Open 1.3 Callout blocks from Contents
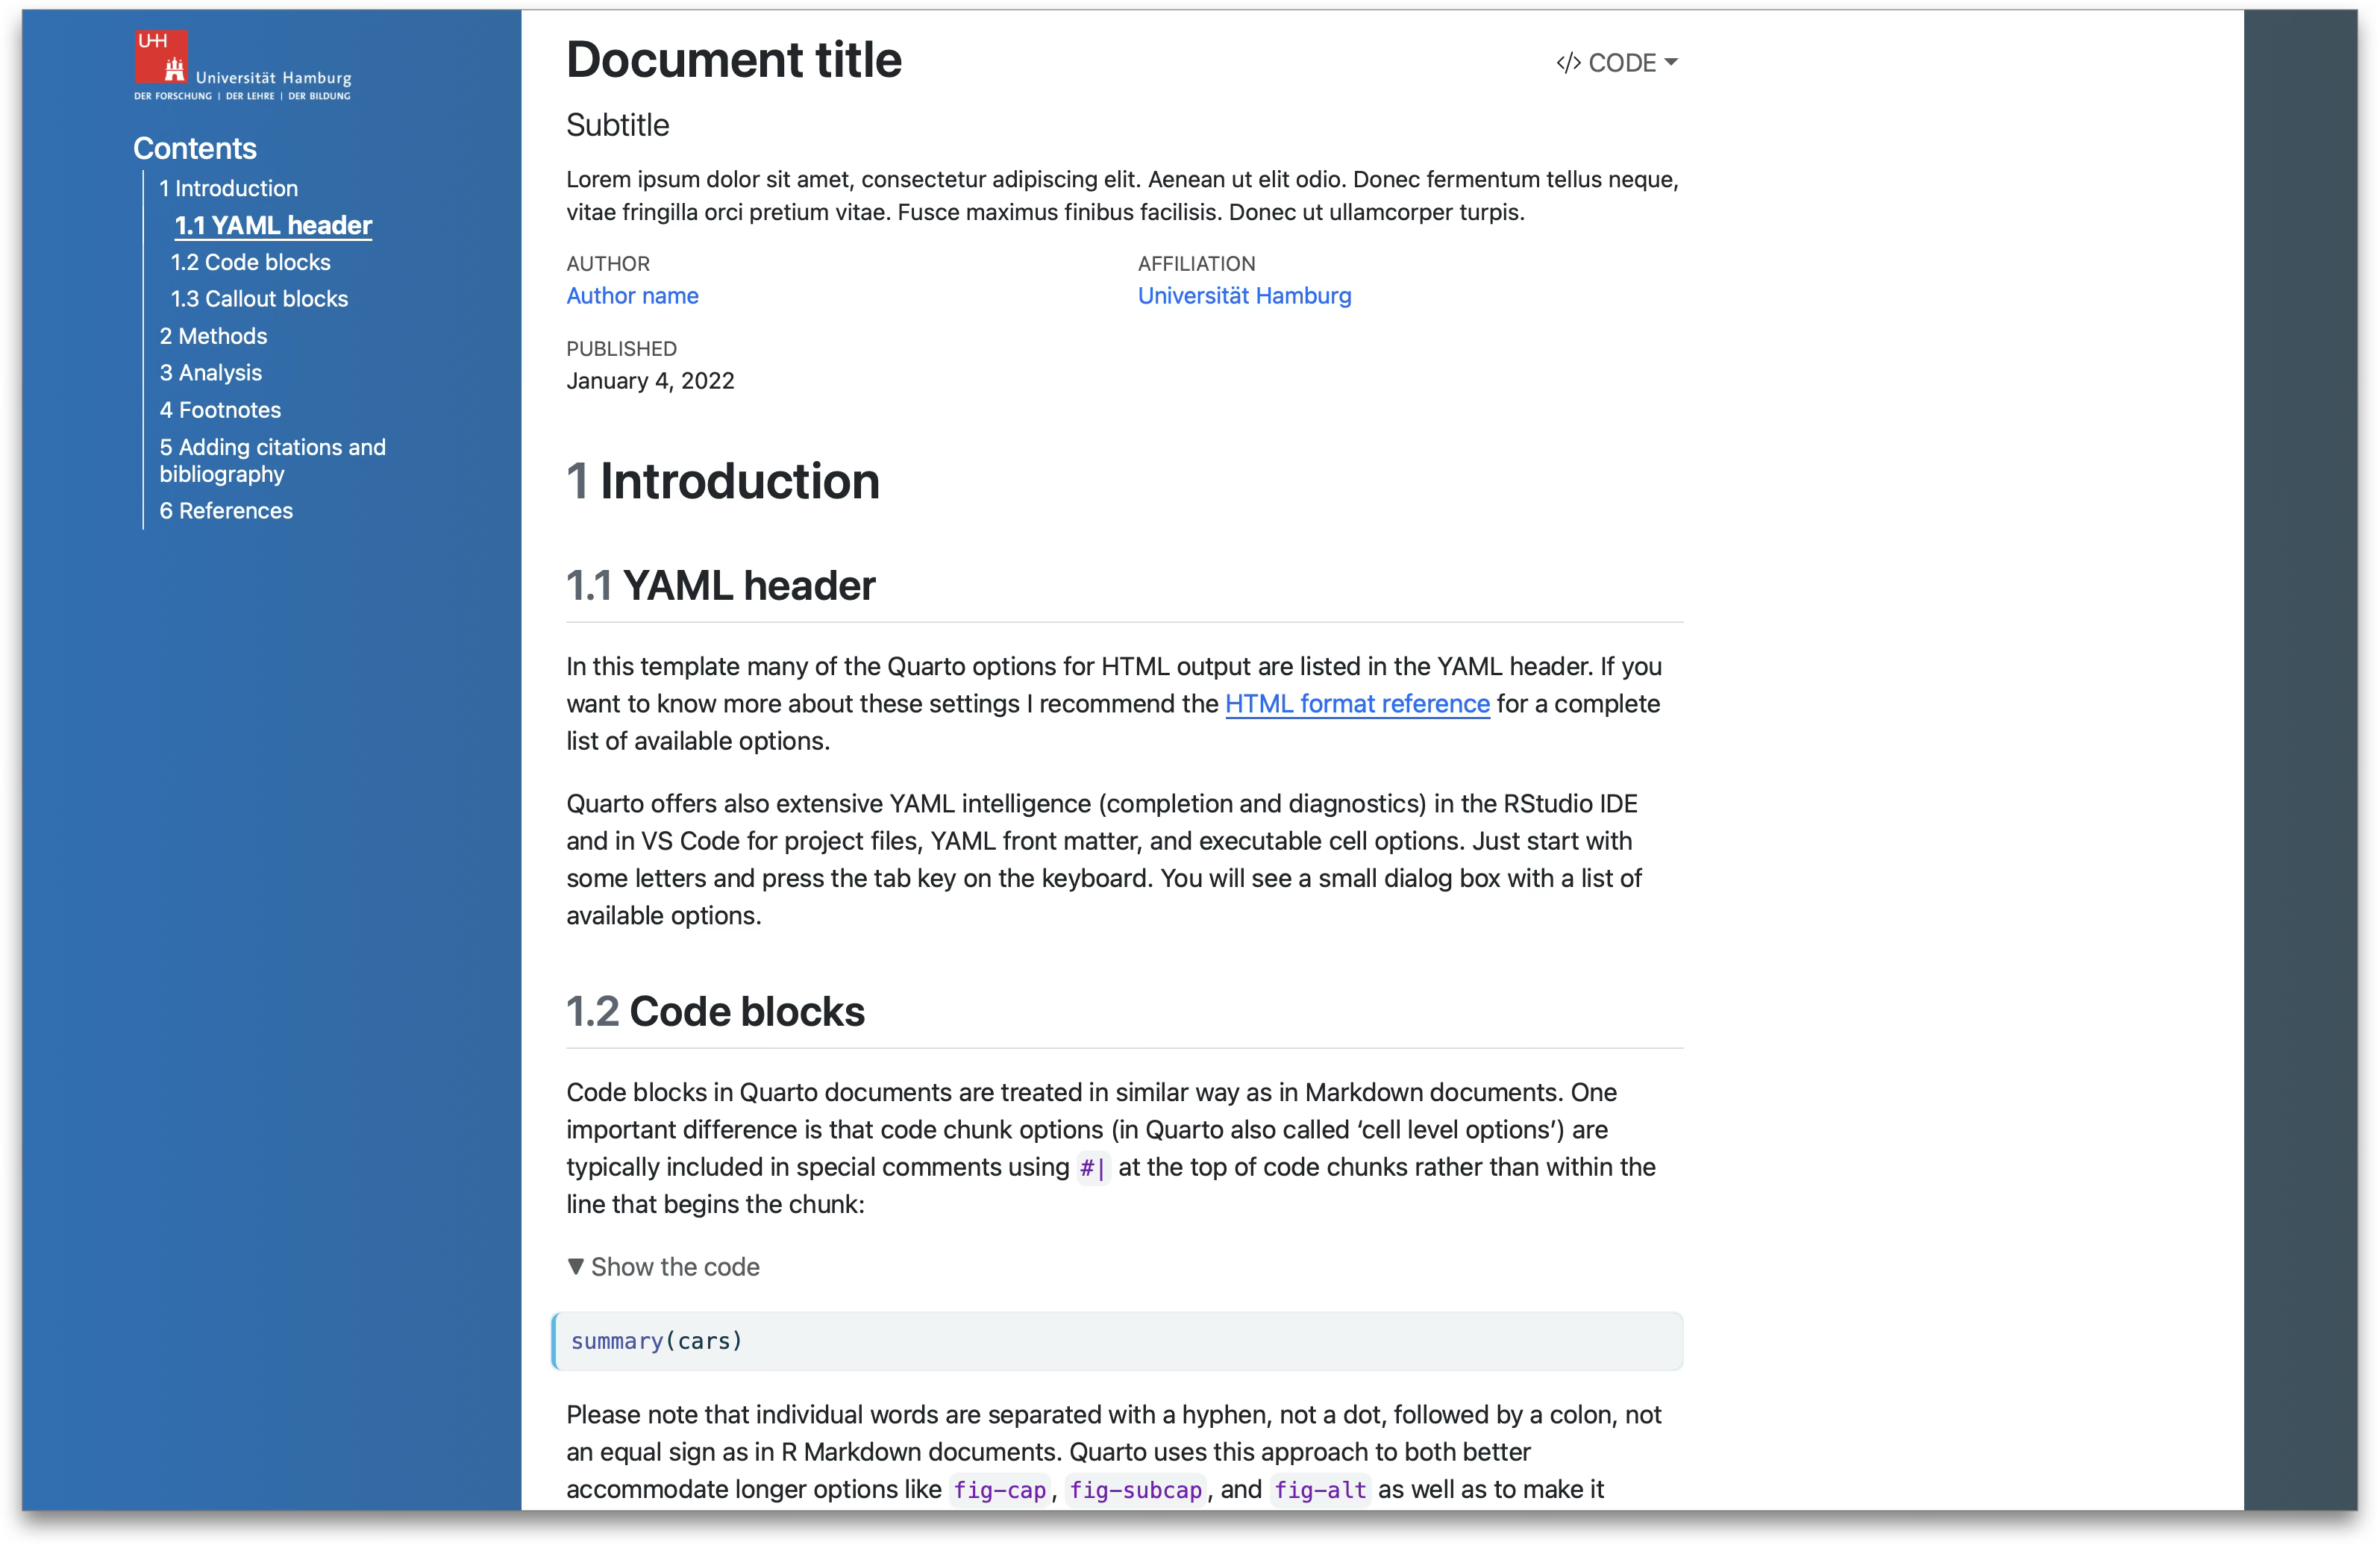 point(259,298)
